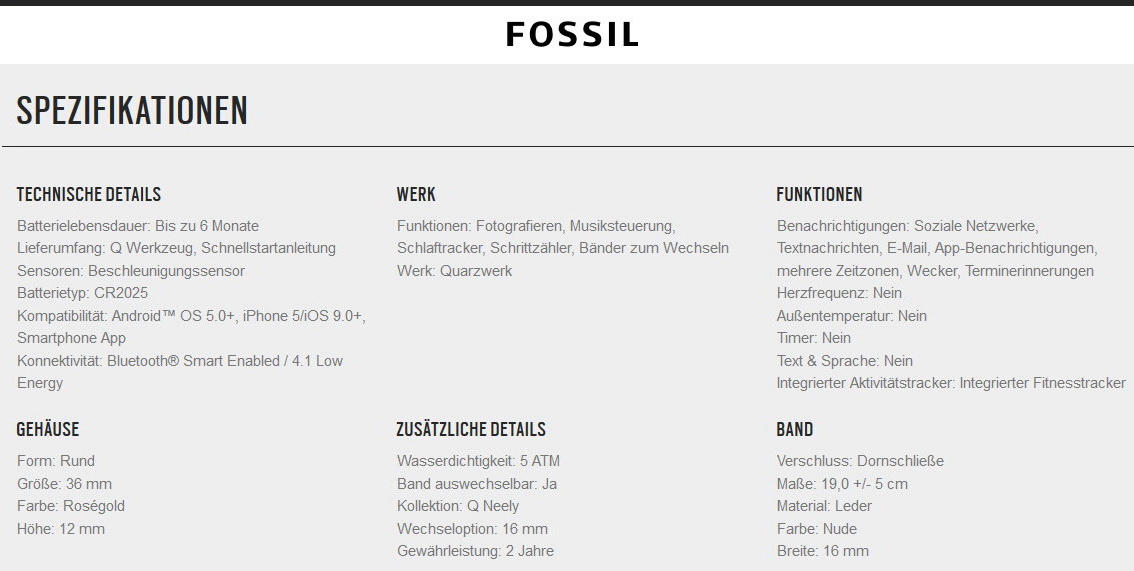Select the Farbe: Roségold text
Viewport: 1134px width, 571px height.
coord(71,506)
